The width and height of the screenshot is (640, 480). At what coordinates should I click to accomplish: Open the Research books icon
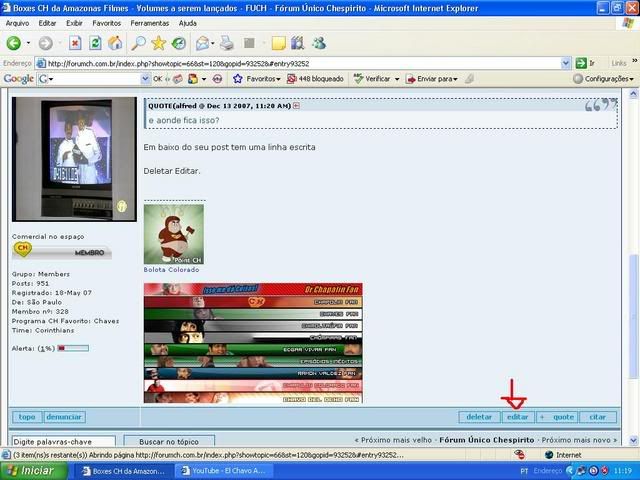point(298,43)
